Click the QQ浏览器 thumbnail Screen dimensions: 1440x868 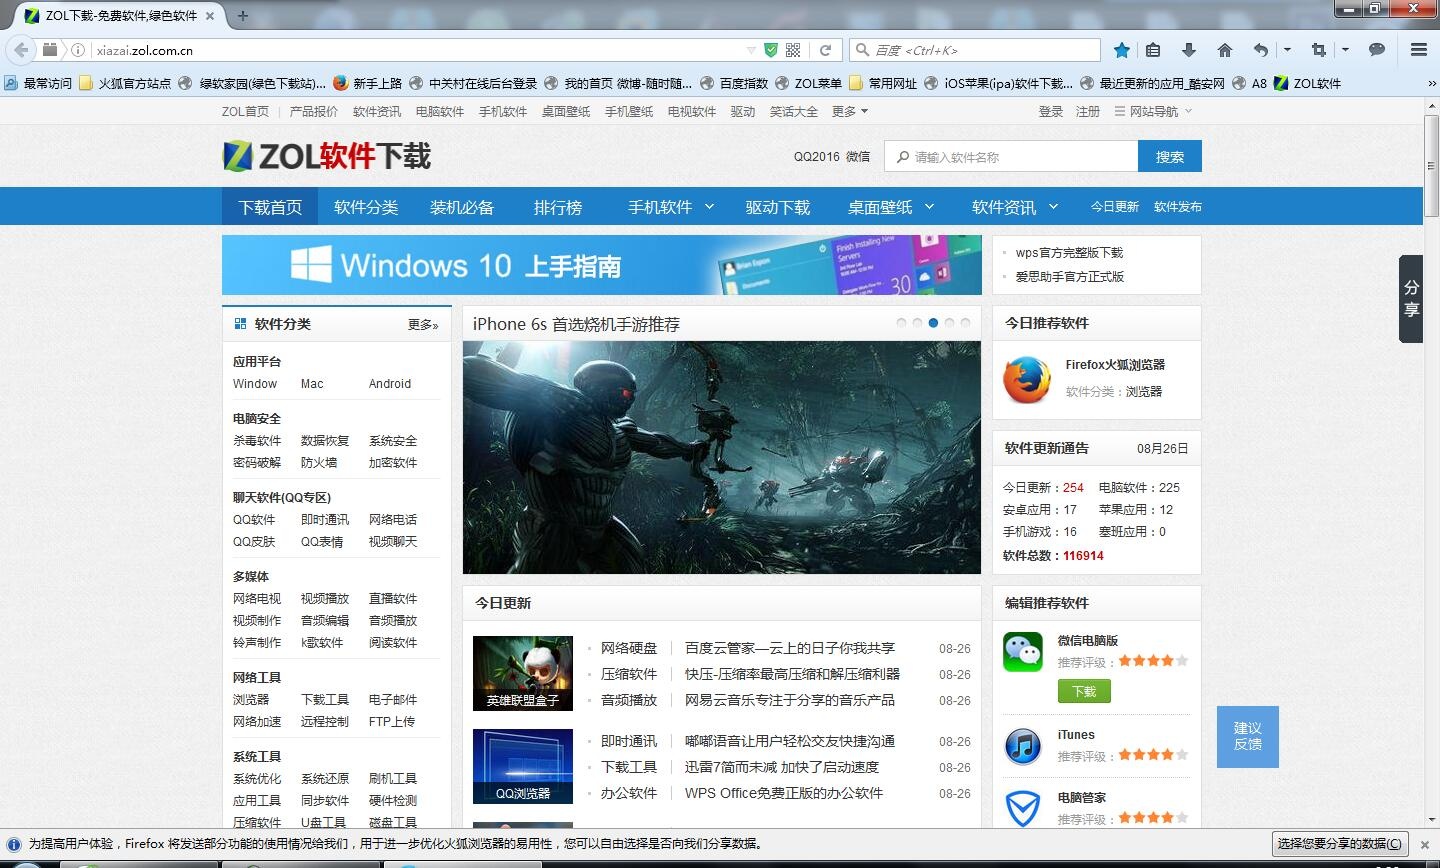(523, 766)
